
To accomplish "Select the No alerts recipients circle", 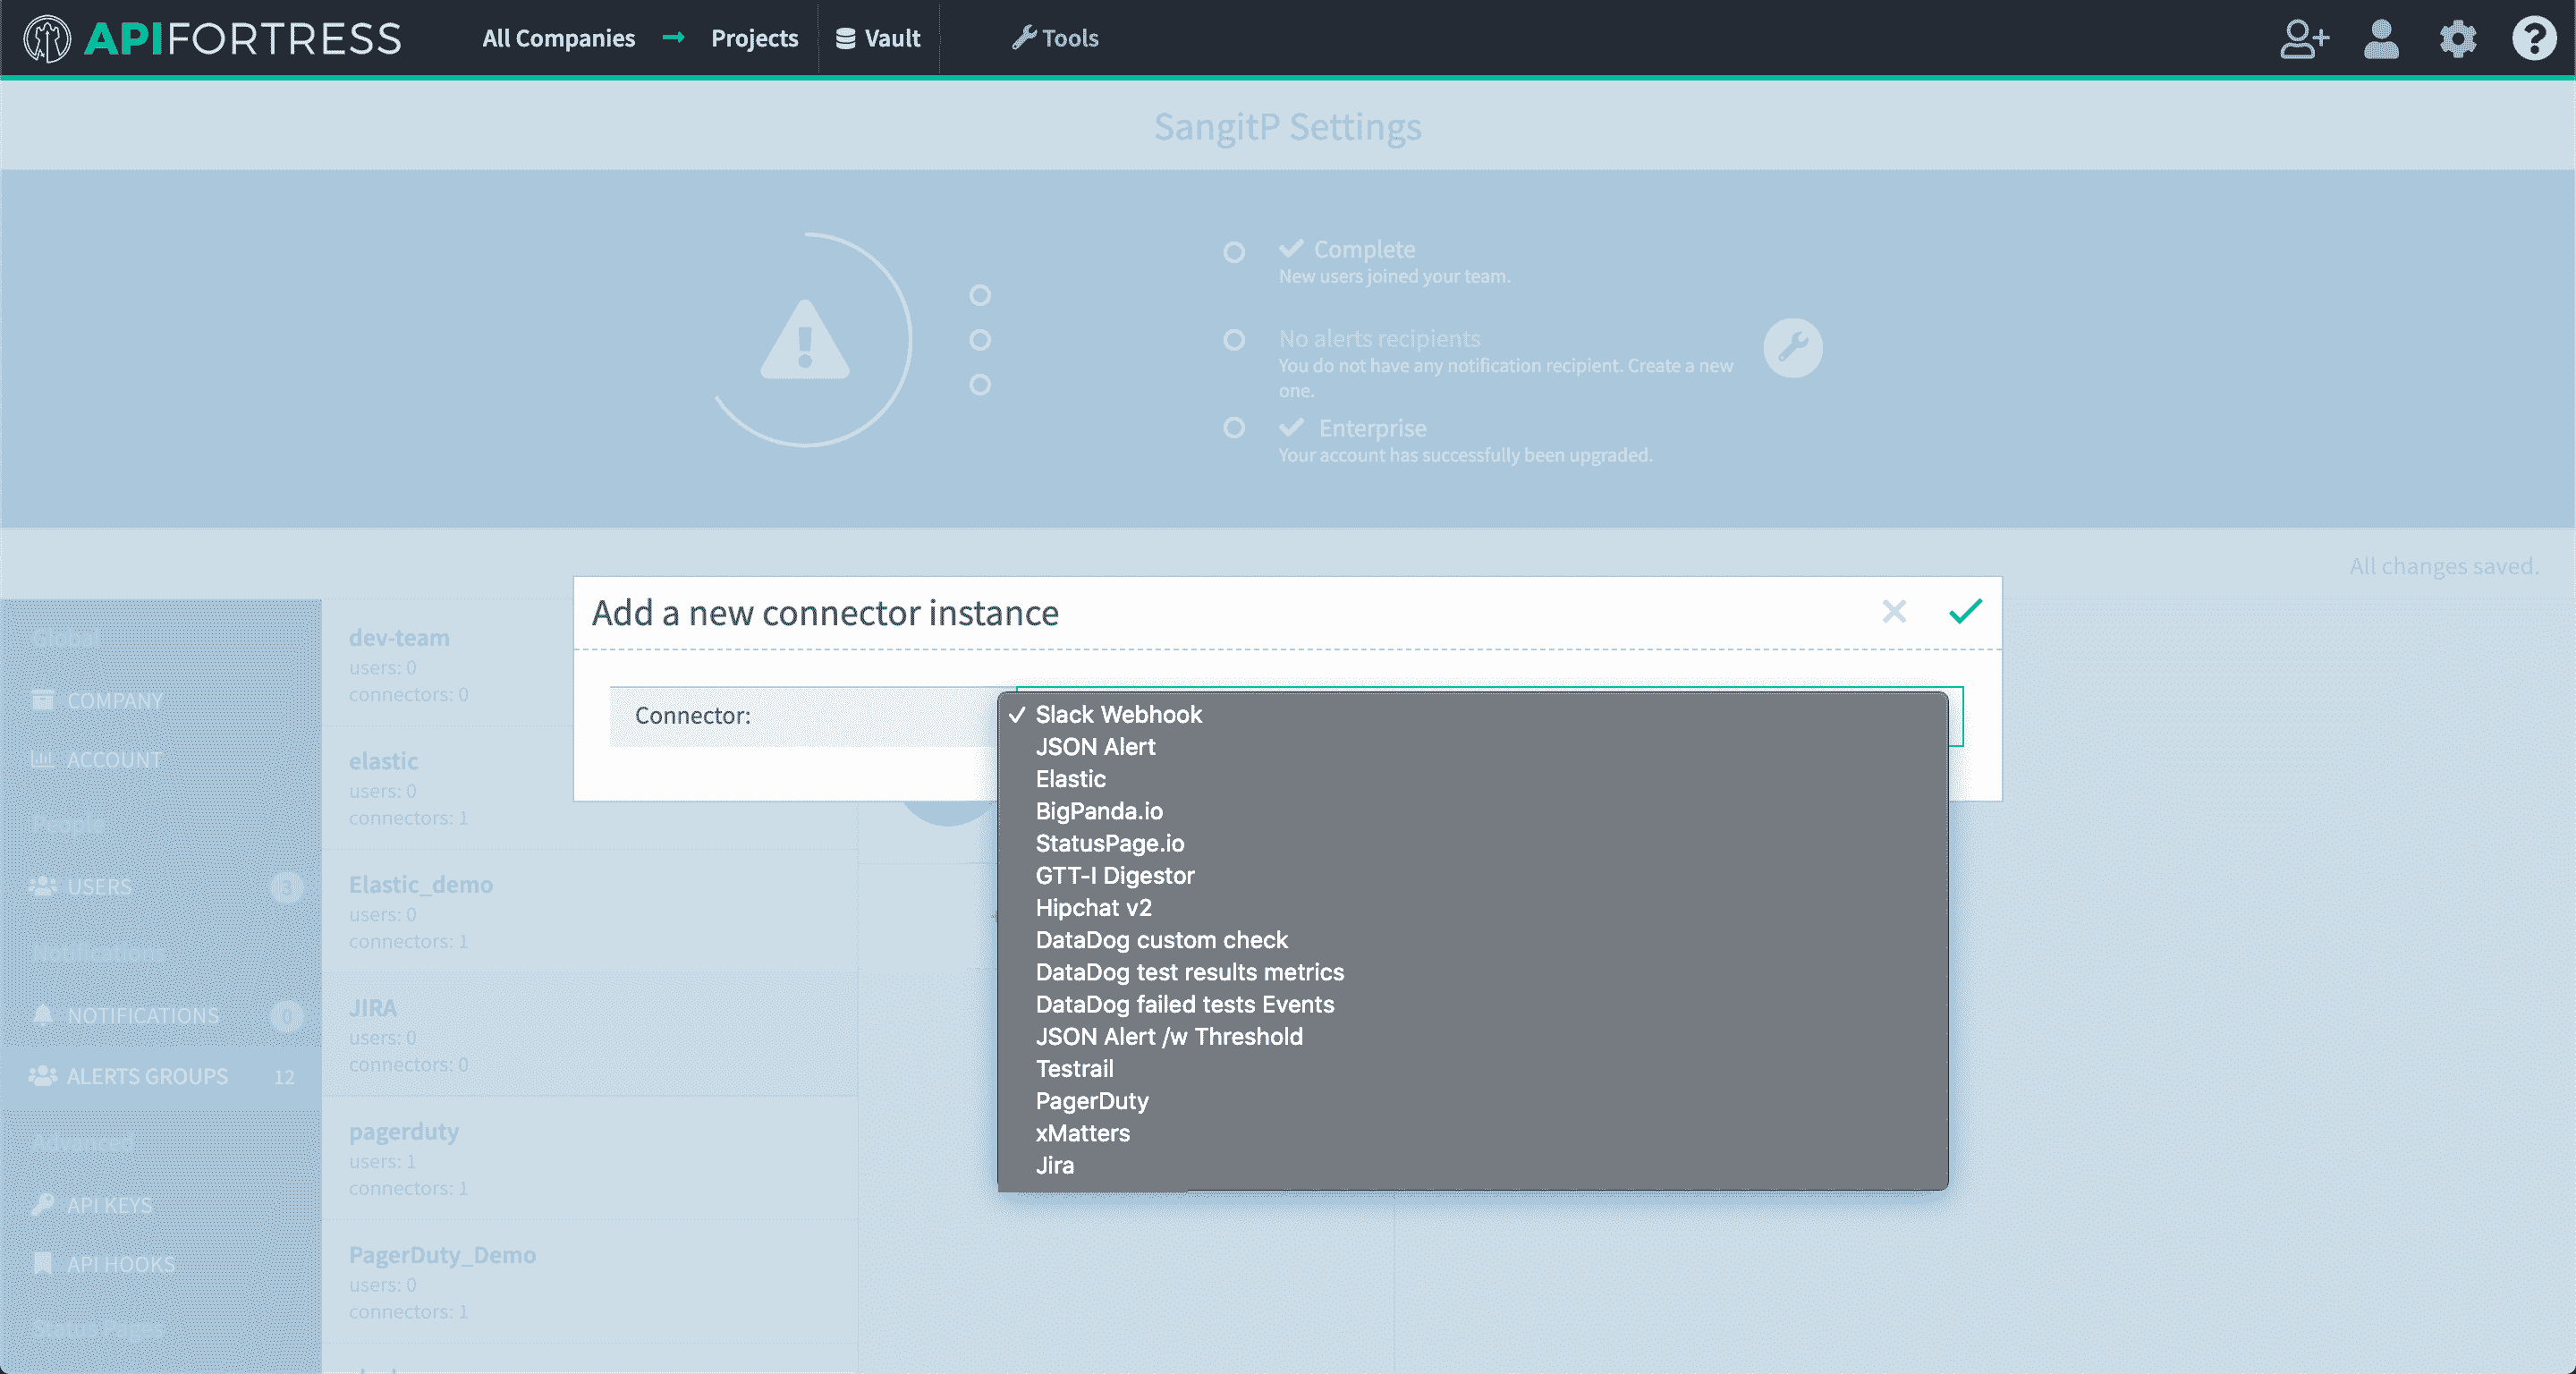I will click(x=1233, y=340).
